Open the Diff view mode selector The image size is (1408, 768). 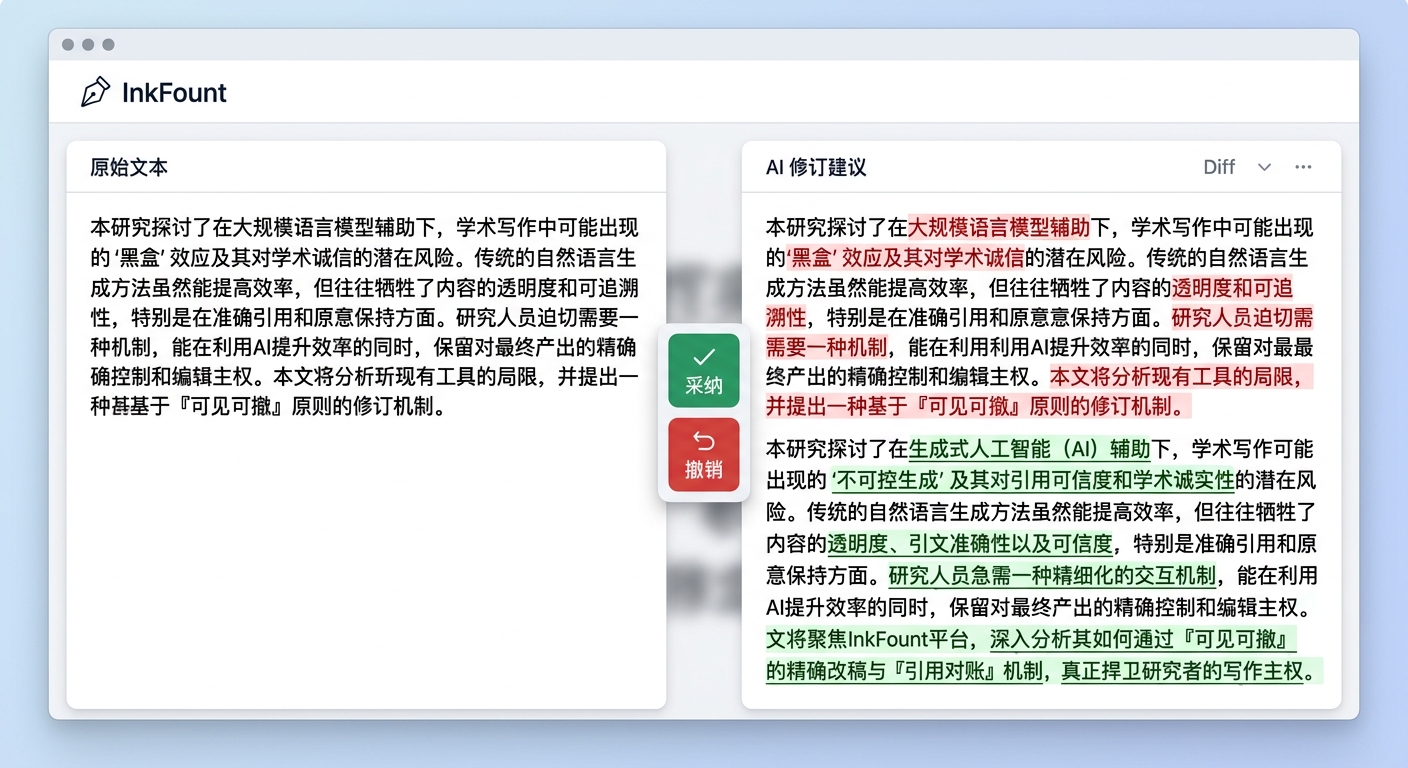[1219, 167]
